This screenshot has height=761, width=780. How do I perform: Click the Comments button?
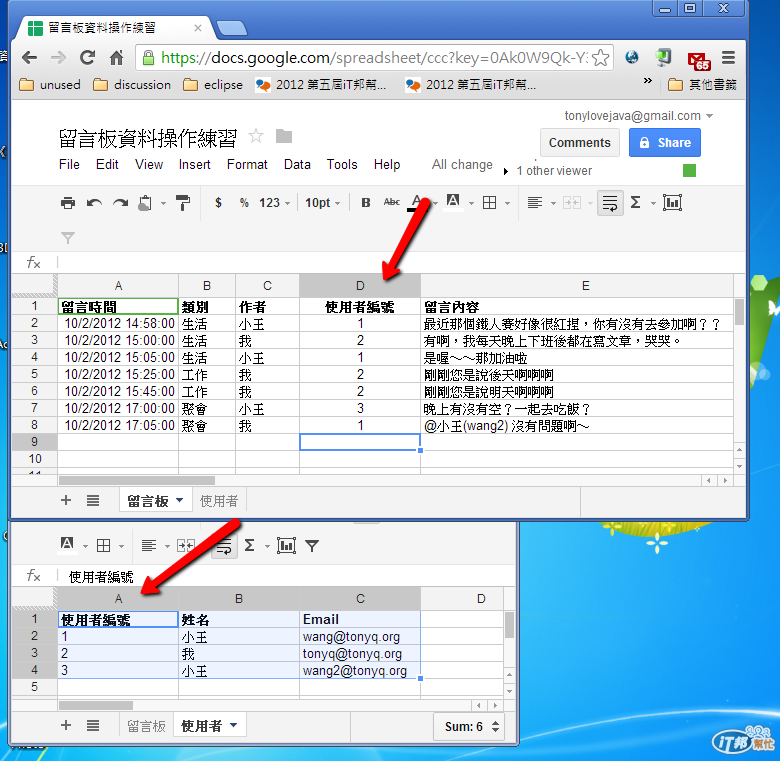(x=580, y=143)
